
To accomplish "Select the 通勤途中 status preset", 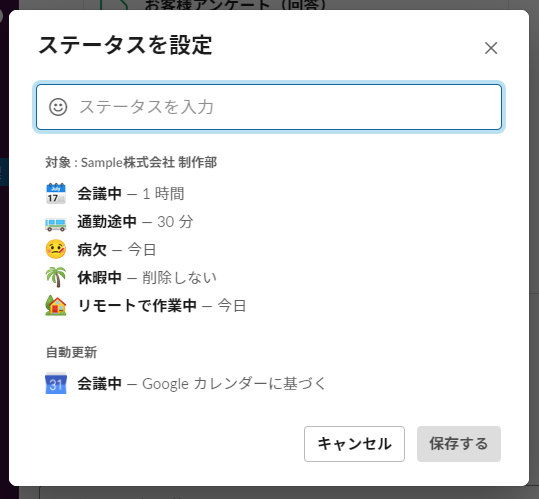I will [x=119, y=222].
